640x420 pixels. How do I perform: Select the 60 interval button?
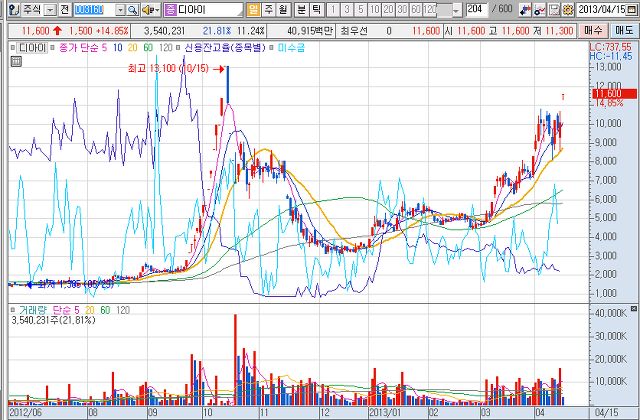click(x=416, y=10)
